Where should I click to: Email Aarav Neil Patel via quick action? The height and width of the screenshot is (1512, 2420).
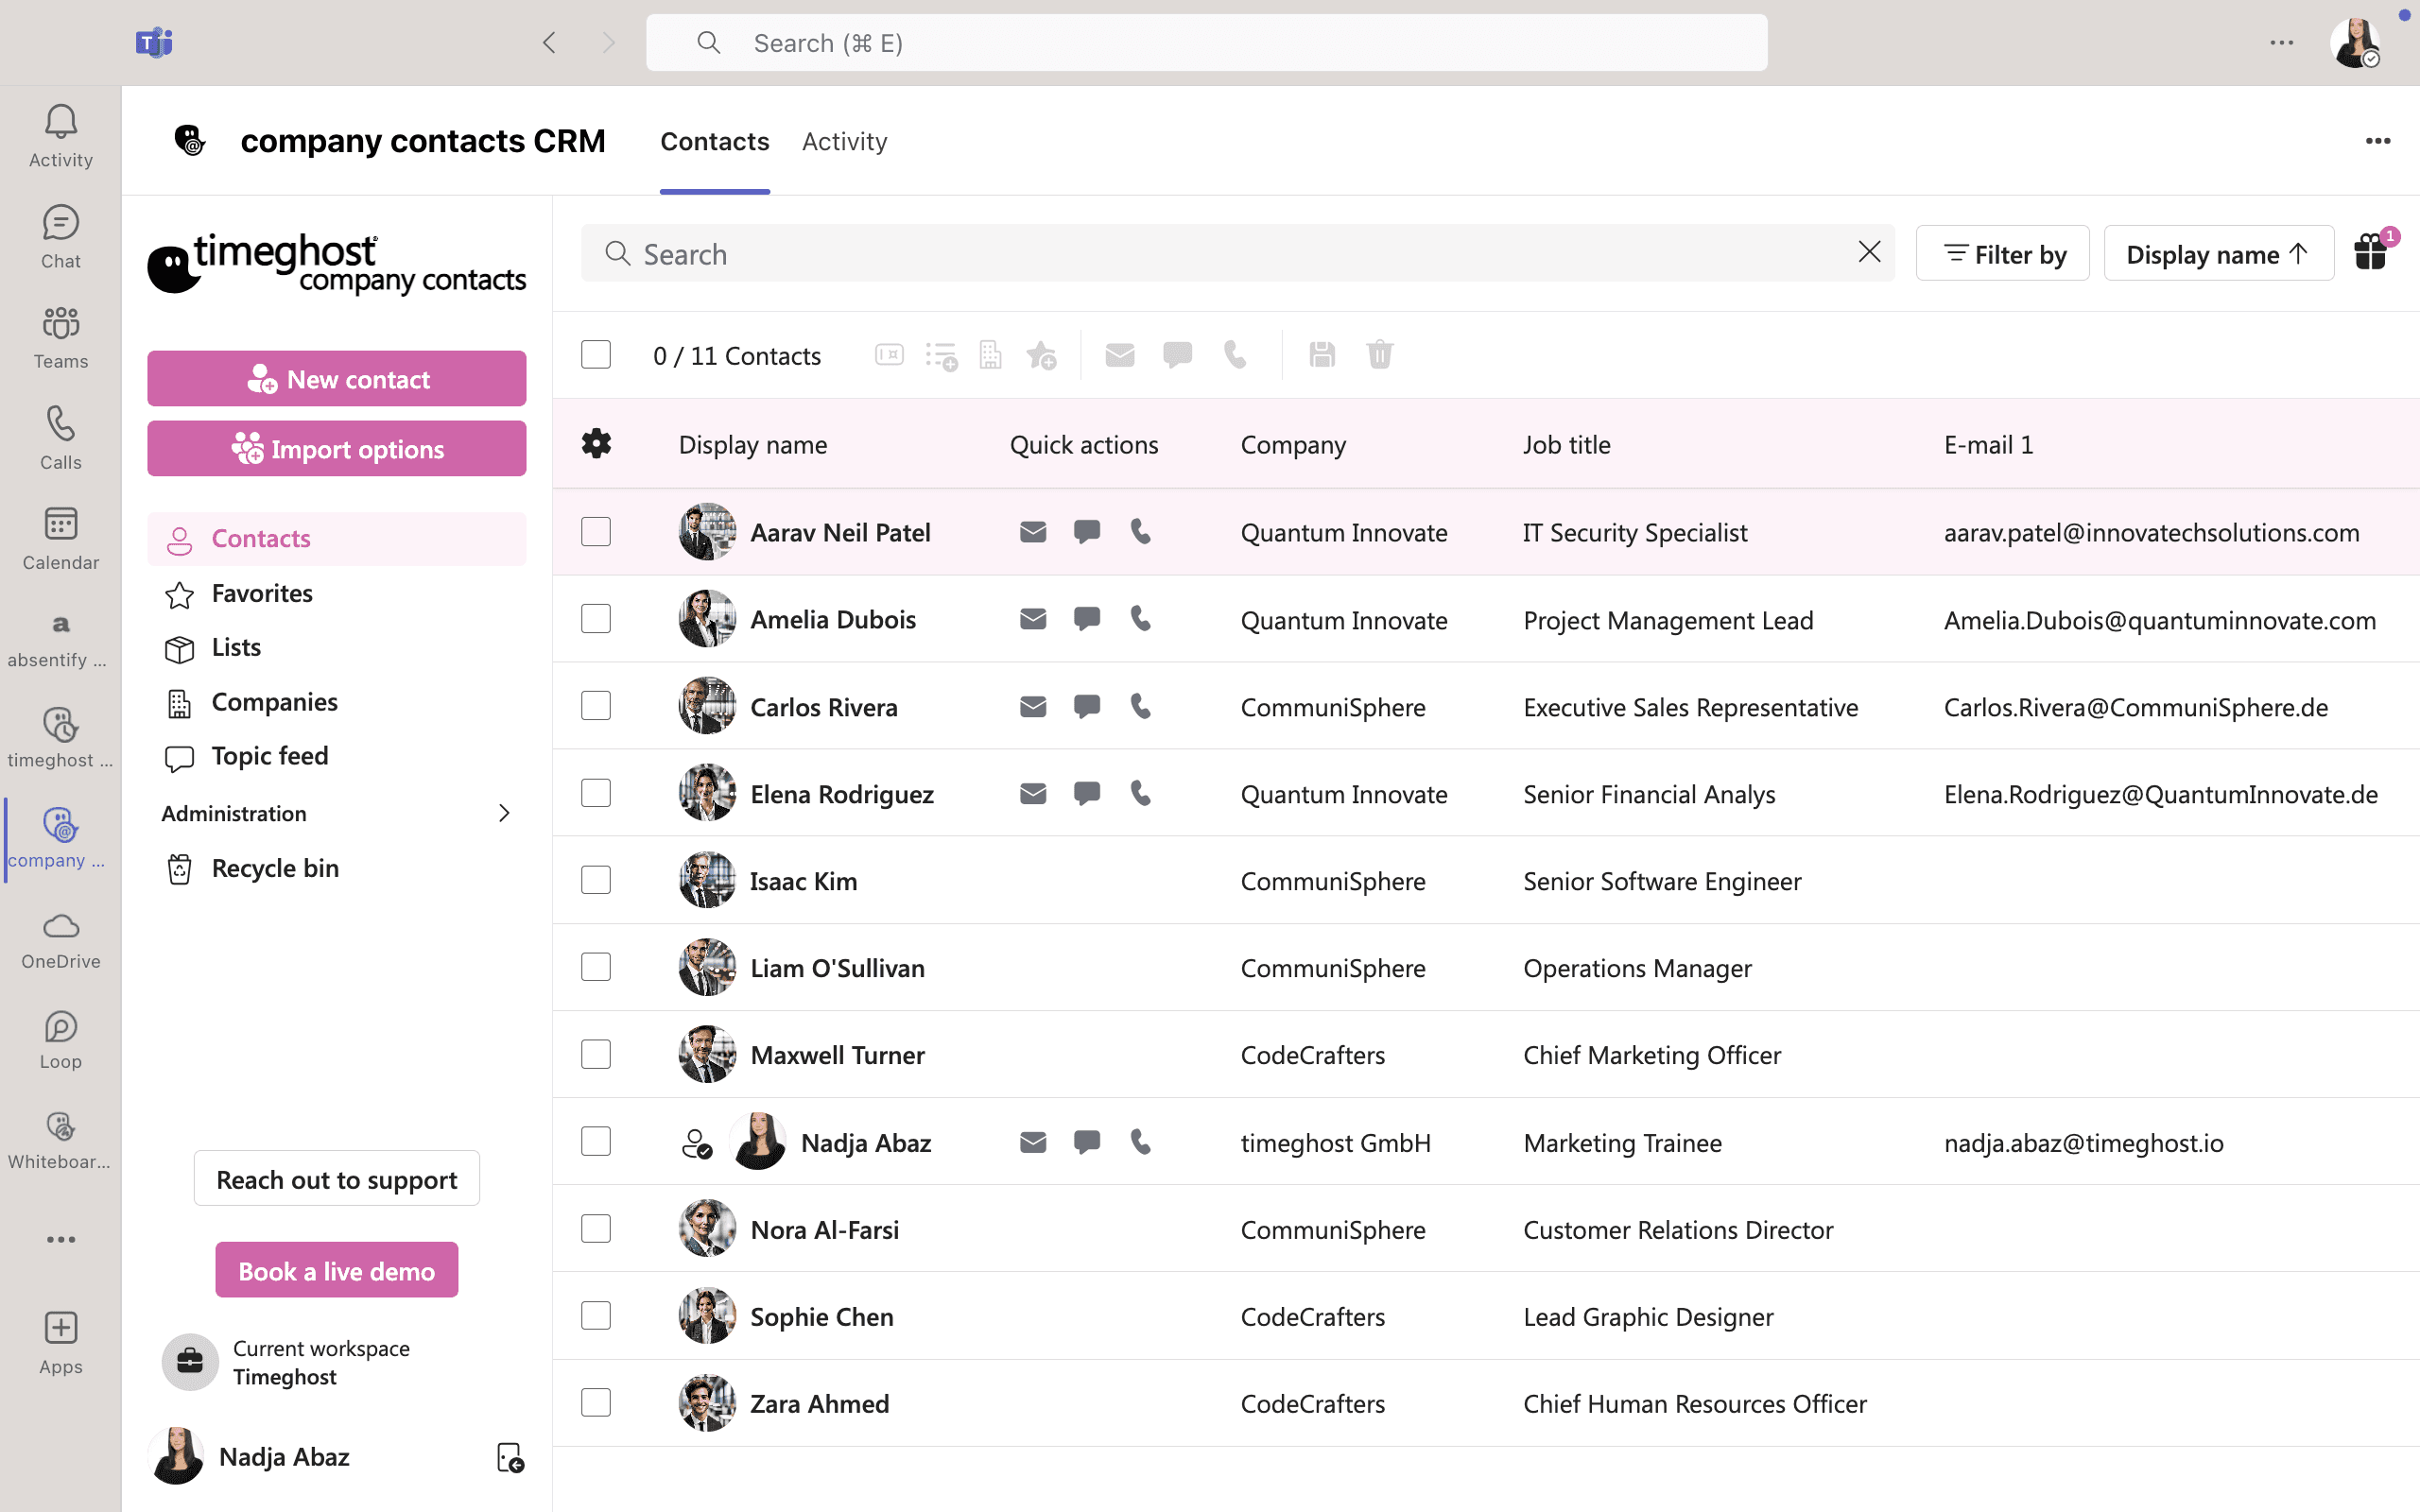(1033, 531)
